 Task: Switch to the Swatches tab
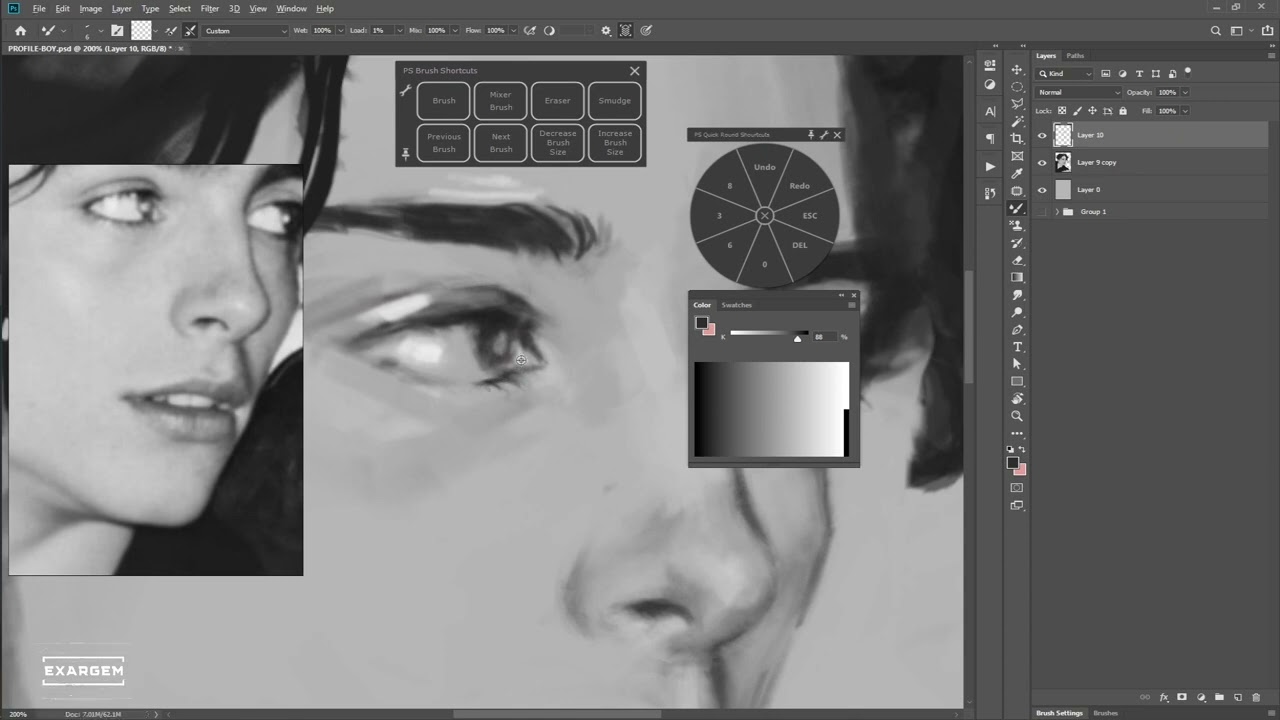[736, 305]
